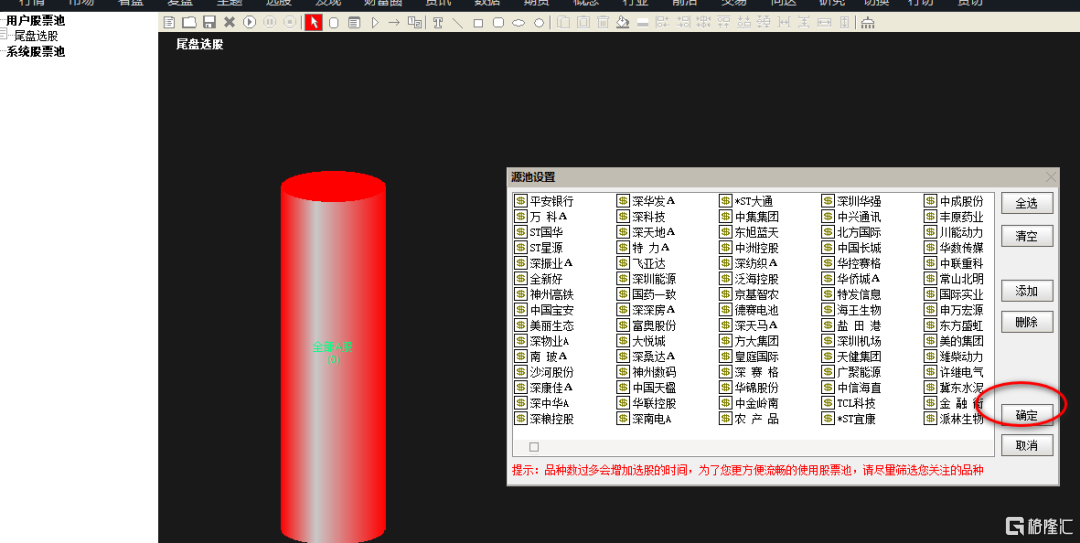1080x543 pixels.
Task: Select the red pointer arrow tool
Action: click(x=313, y=22)
